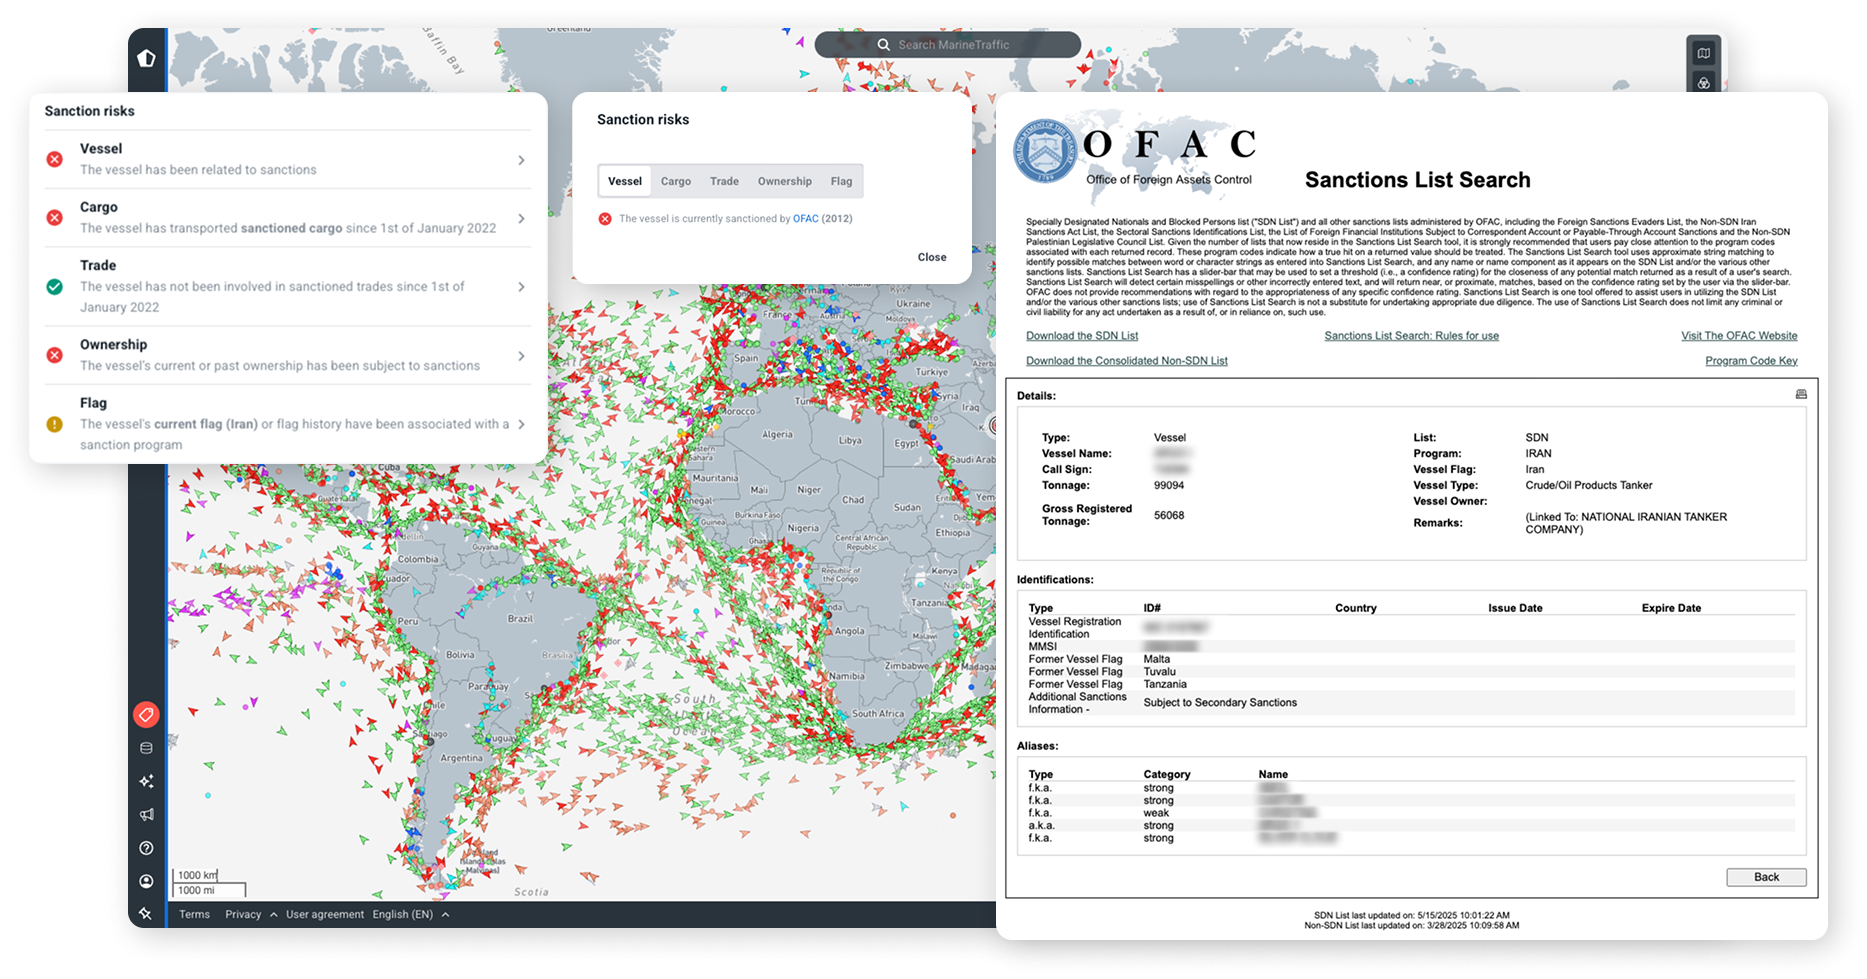Open the Privacy caret menu in the footer
This screenshot has width=1867, height=979.
click(273, 915)
